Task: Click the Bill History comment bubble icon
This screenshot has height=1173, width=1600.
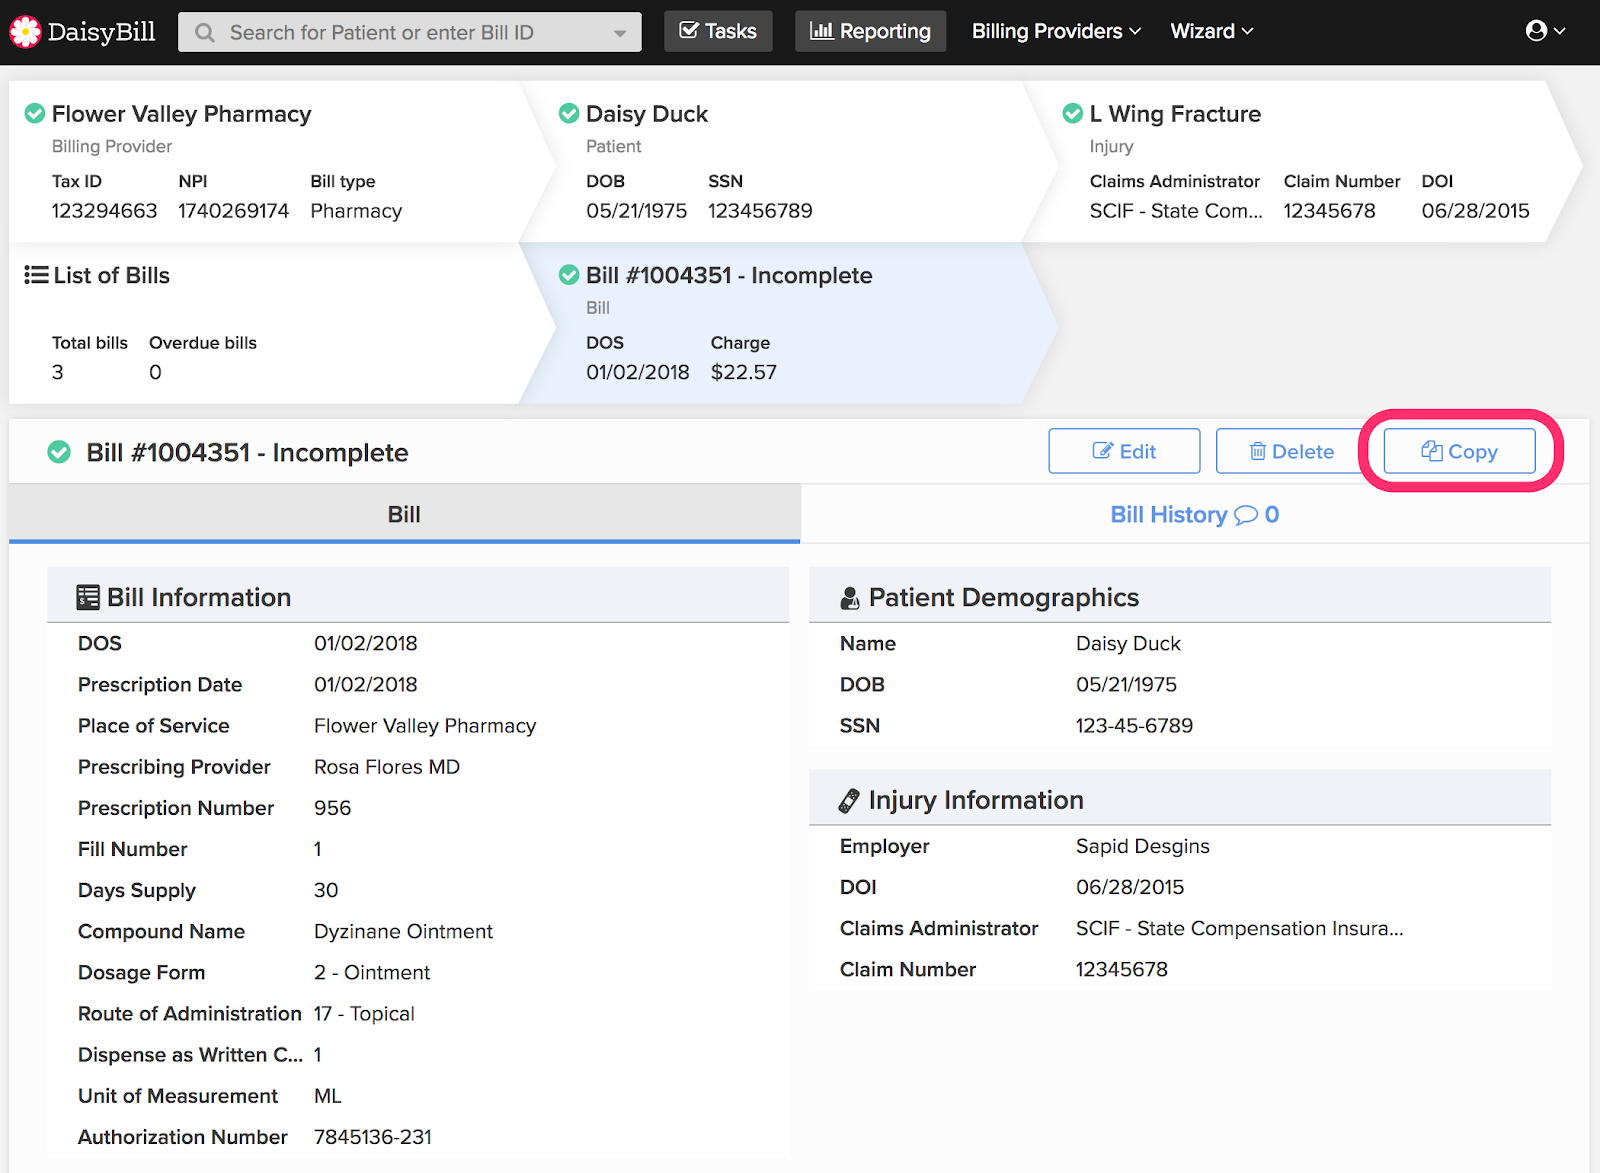Action: click(x=1246, y=515)
